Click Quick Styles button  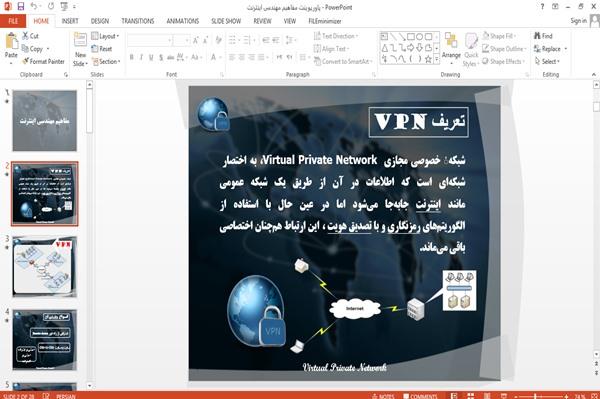[471, 50]
